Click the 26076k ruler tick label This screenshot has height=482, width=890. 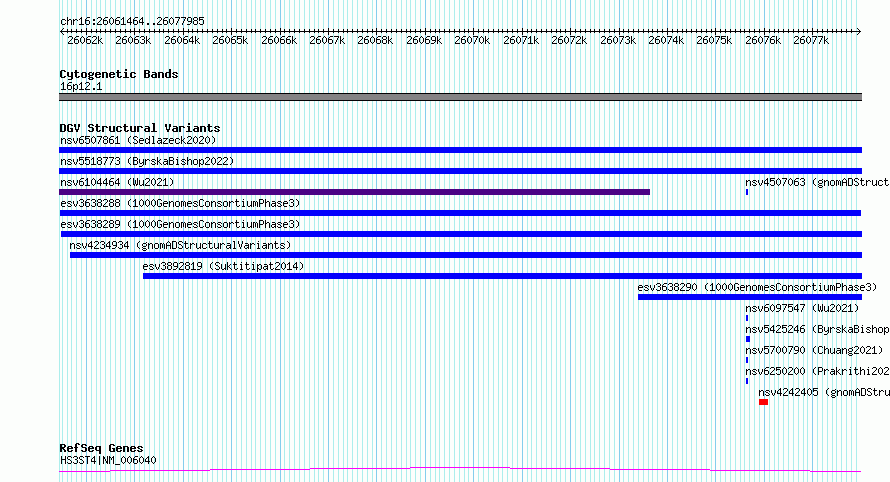coord(763,40)
